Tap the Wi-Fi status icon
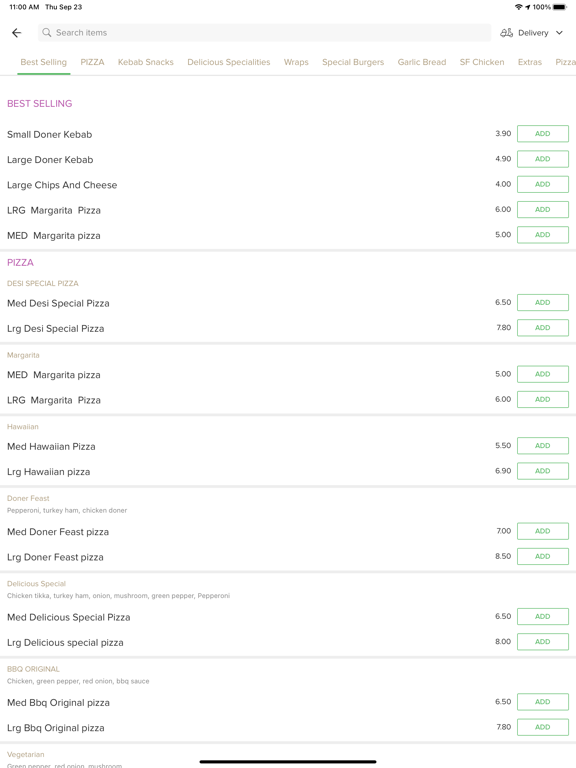The height and width of the screenshot is (768, 576). [519, 7]
